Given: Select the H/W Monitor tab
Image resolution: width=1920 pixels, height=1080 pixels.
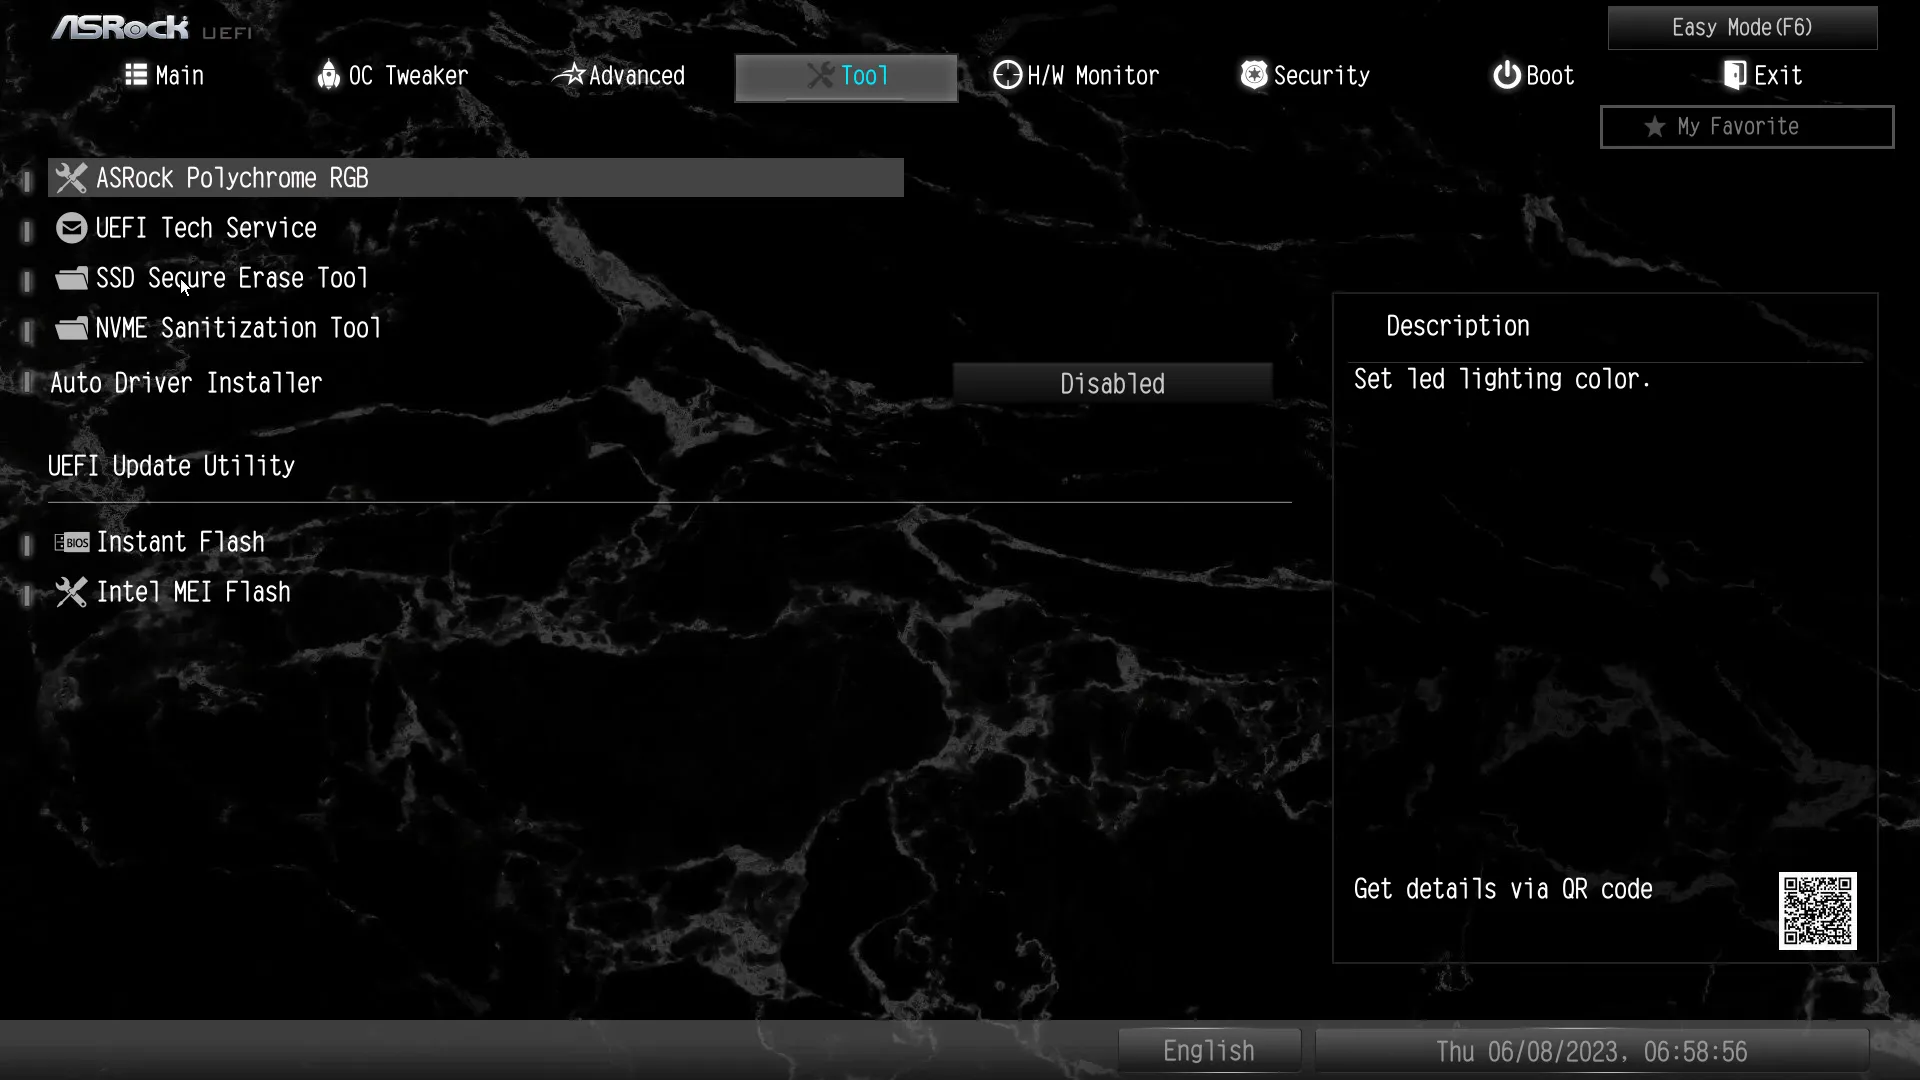Looking at the screenshot, I should (1076, 76).
